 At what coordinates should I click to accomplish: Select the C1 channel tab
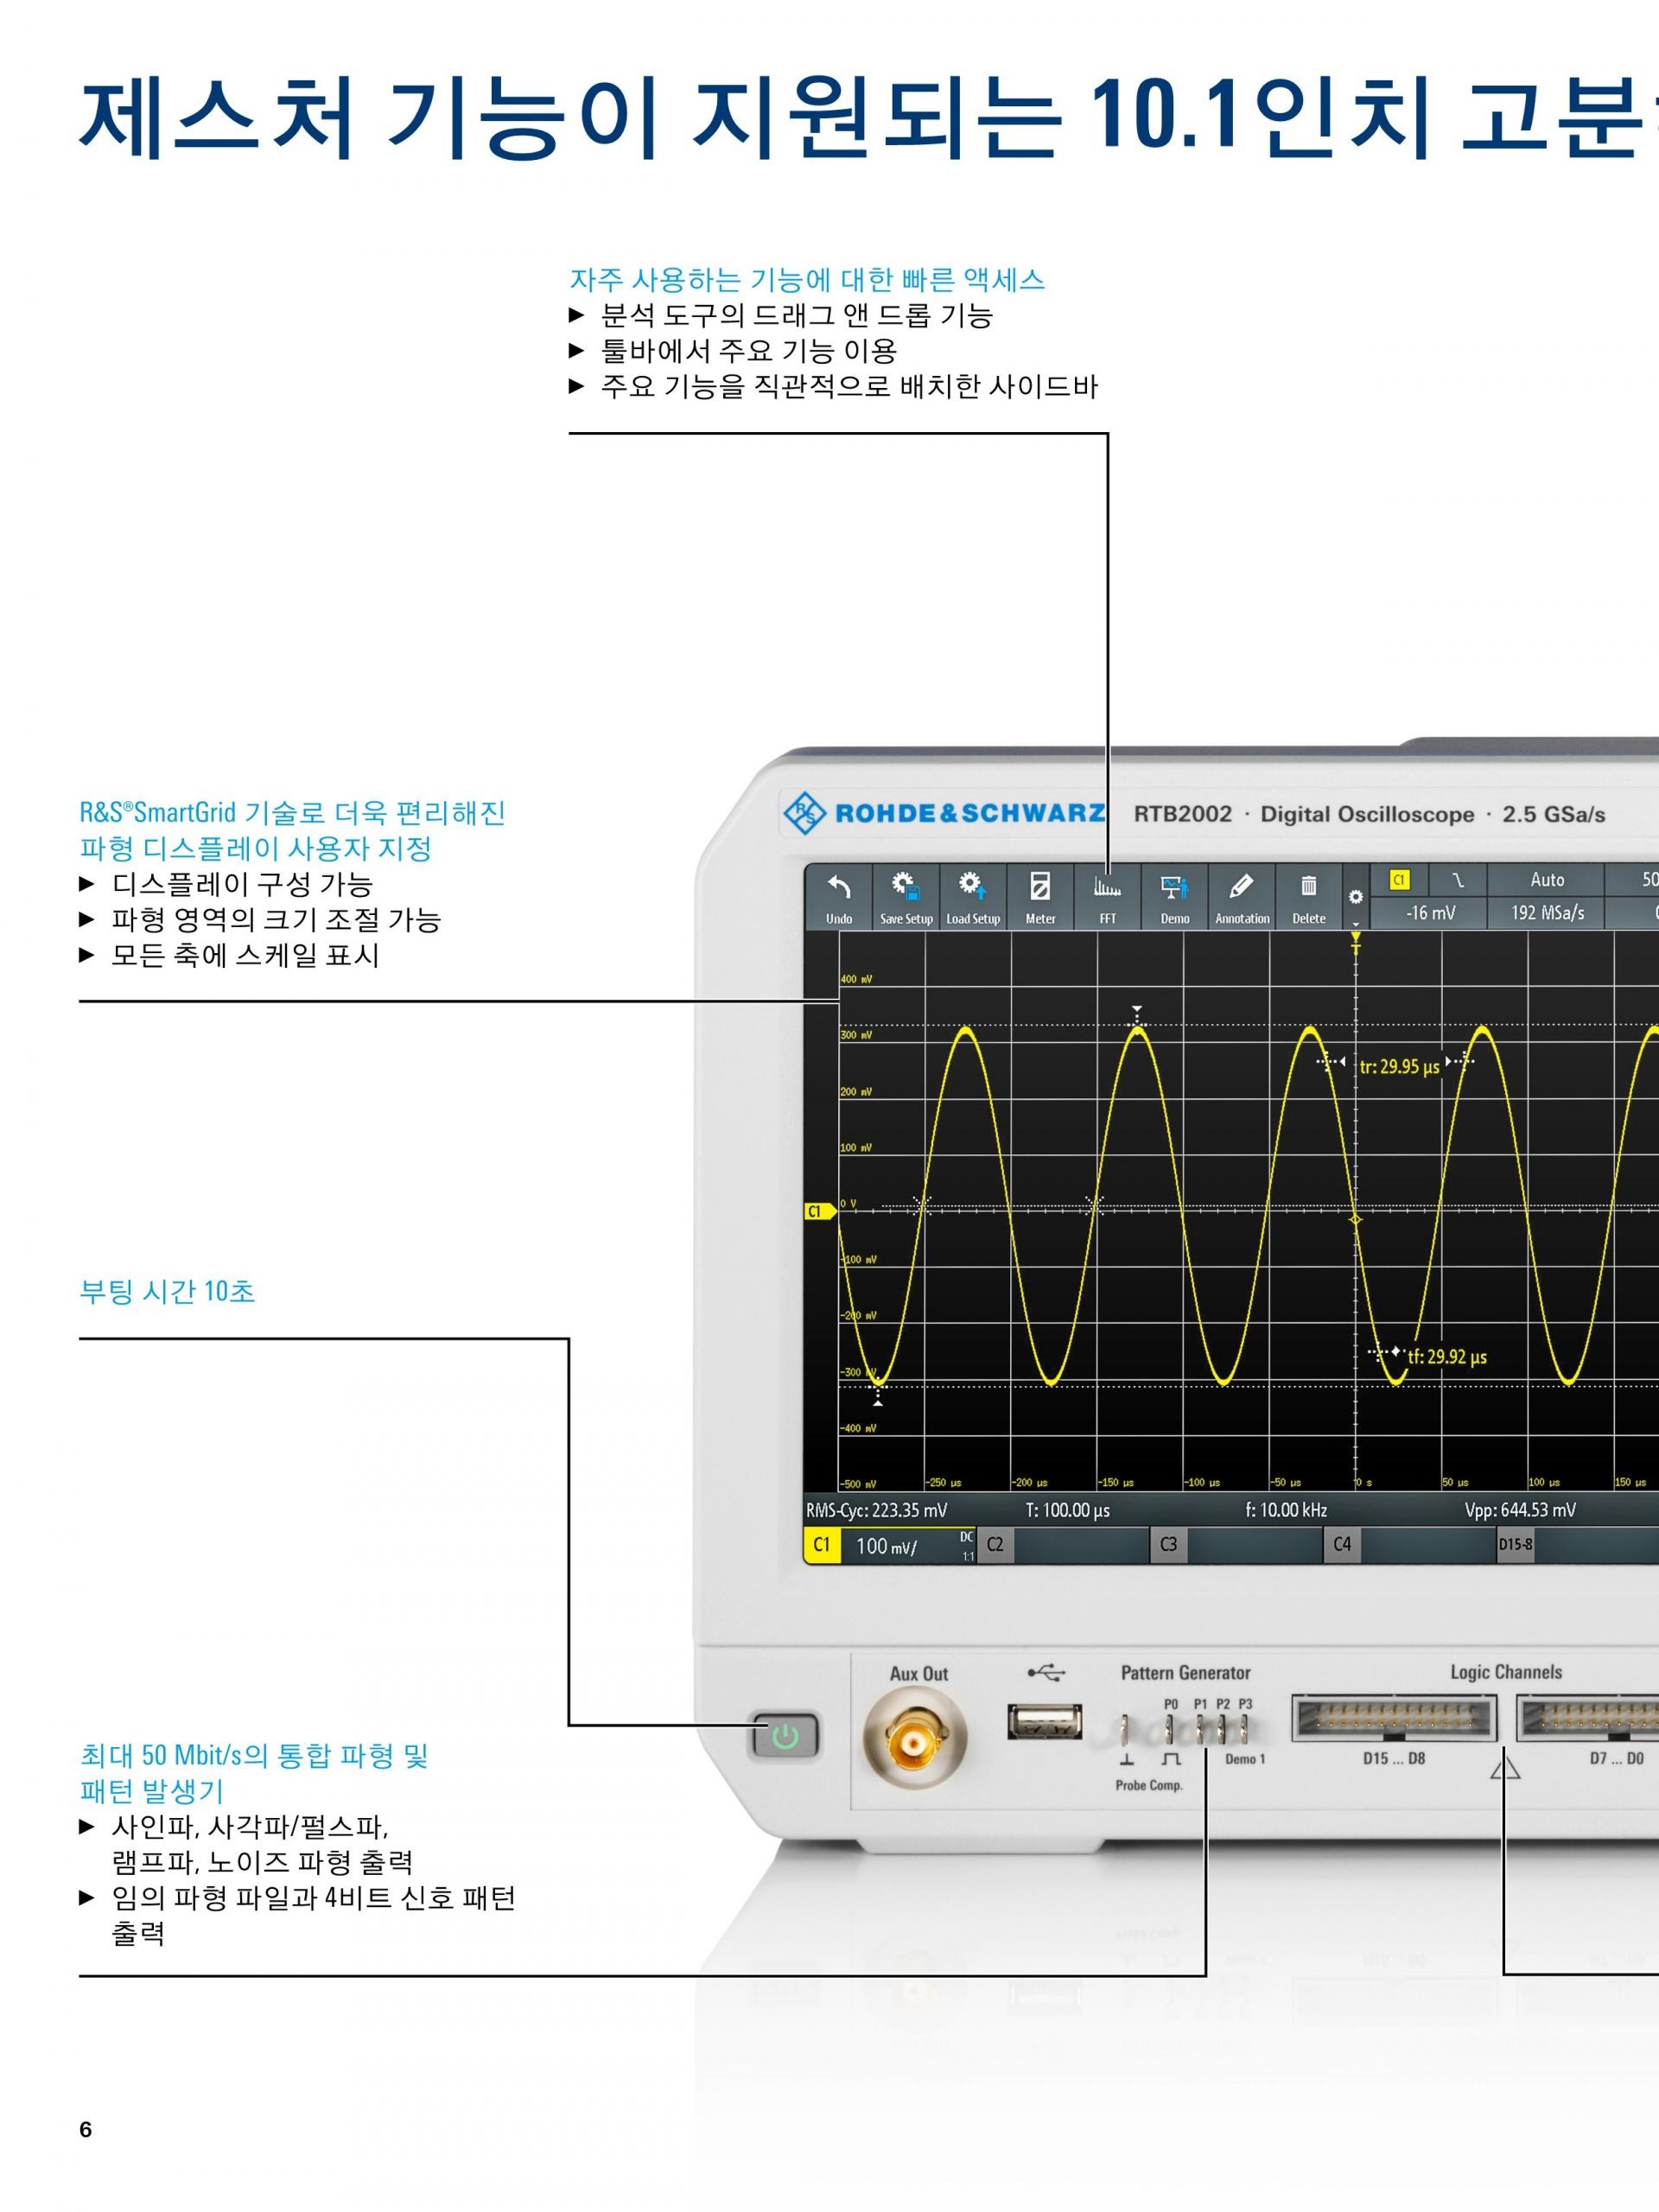(822, 1545)
